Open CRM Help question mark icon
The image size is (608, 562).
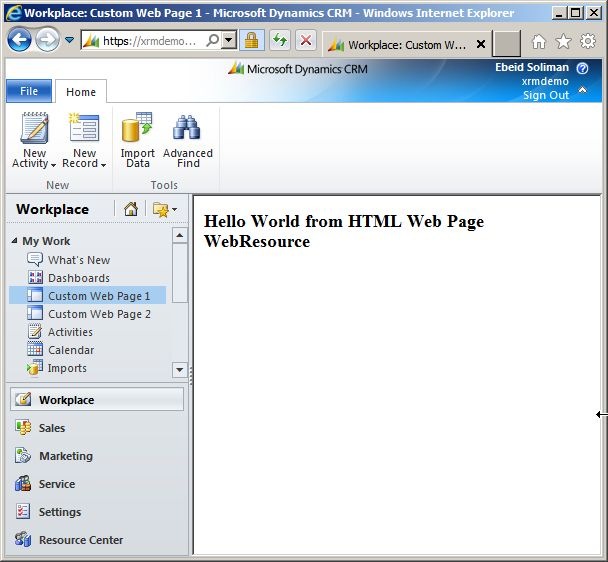(582, 68)
